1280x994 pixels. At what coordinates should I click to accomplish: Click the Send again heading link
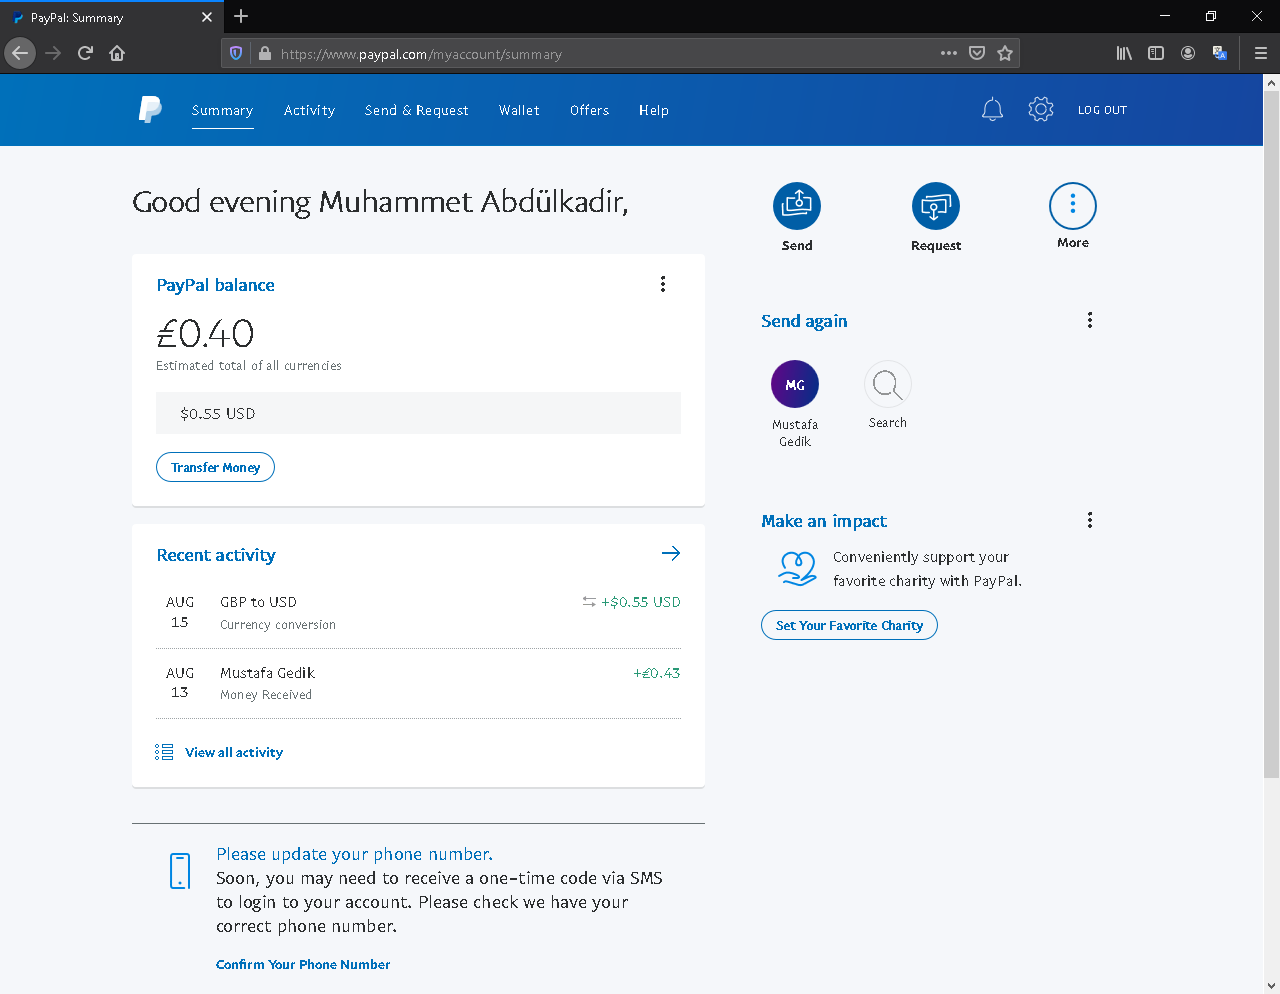tap(804, 321)
